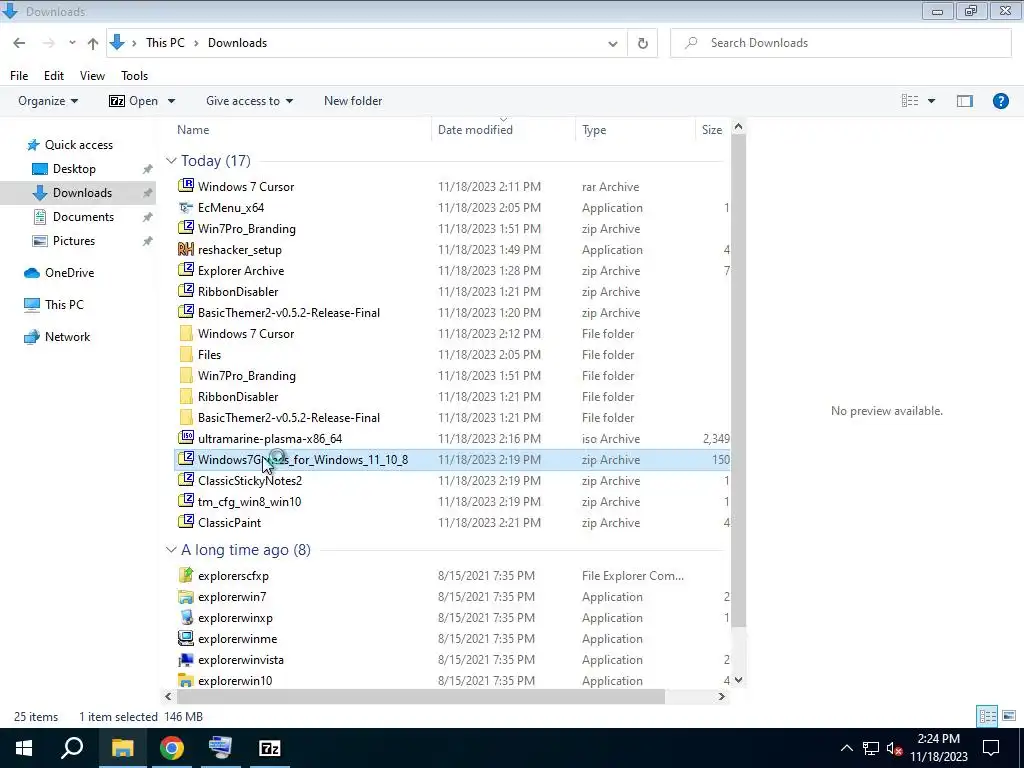
Task: Select This PC in navigation pane
Action: pyautogui.click(x=64, y=304)
